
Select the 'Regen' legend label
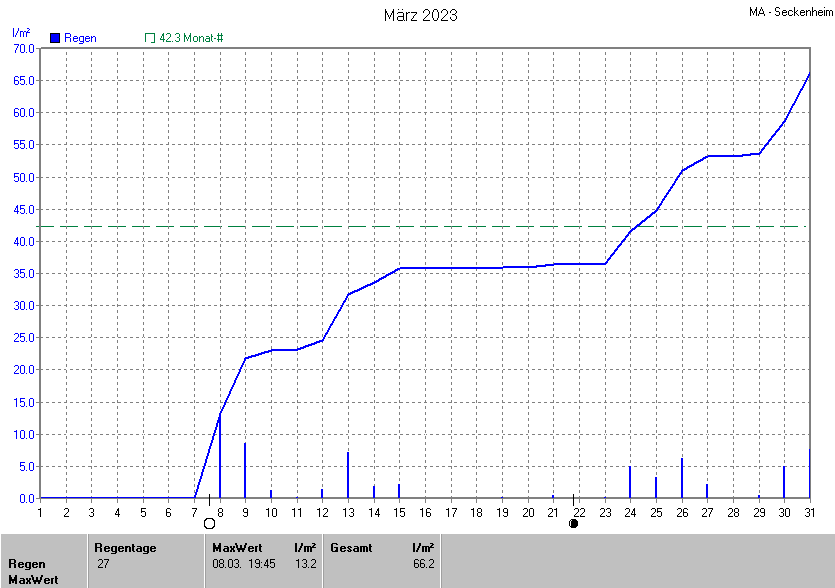[x=80, y=38]
